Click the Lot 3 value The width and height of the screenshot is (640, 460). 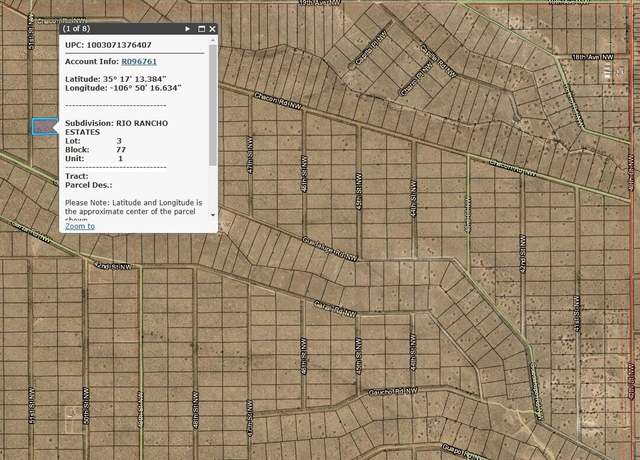click(x=119, y=141)
